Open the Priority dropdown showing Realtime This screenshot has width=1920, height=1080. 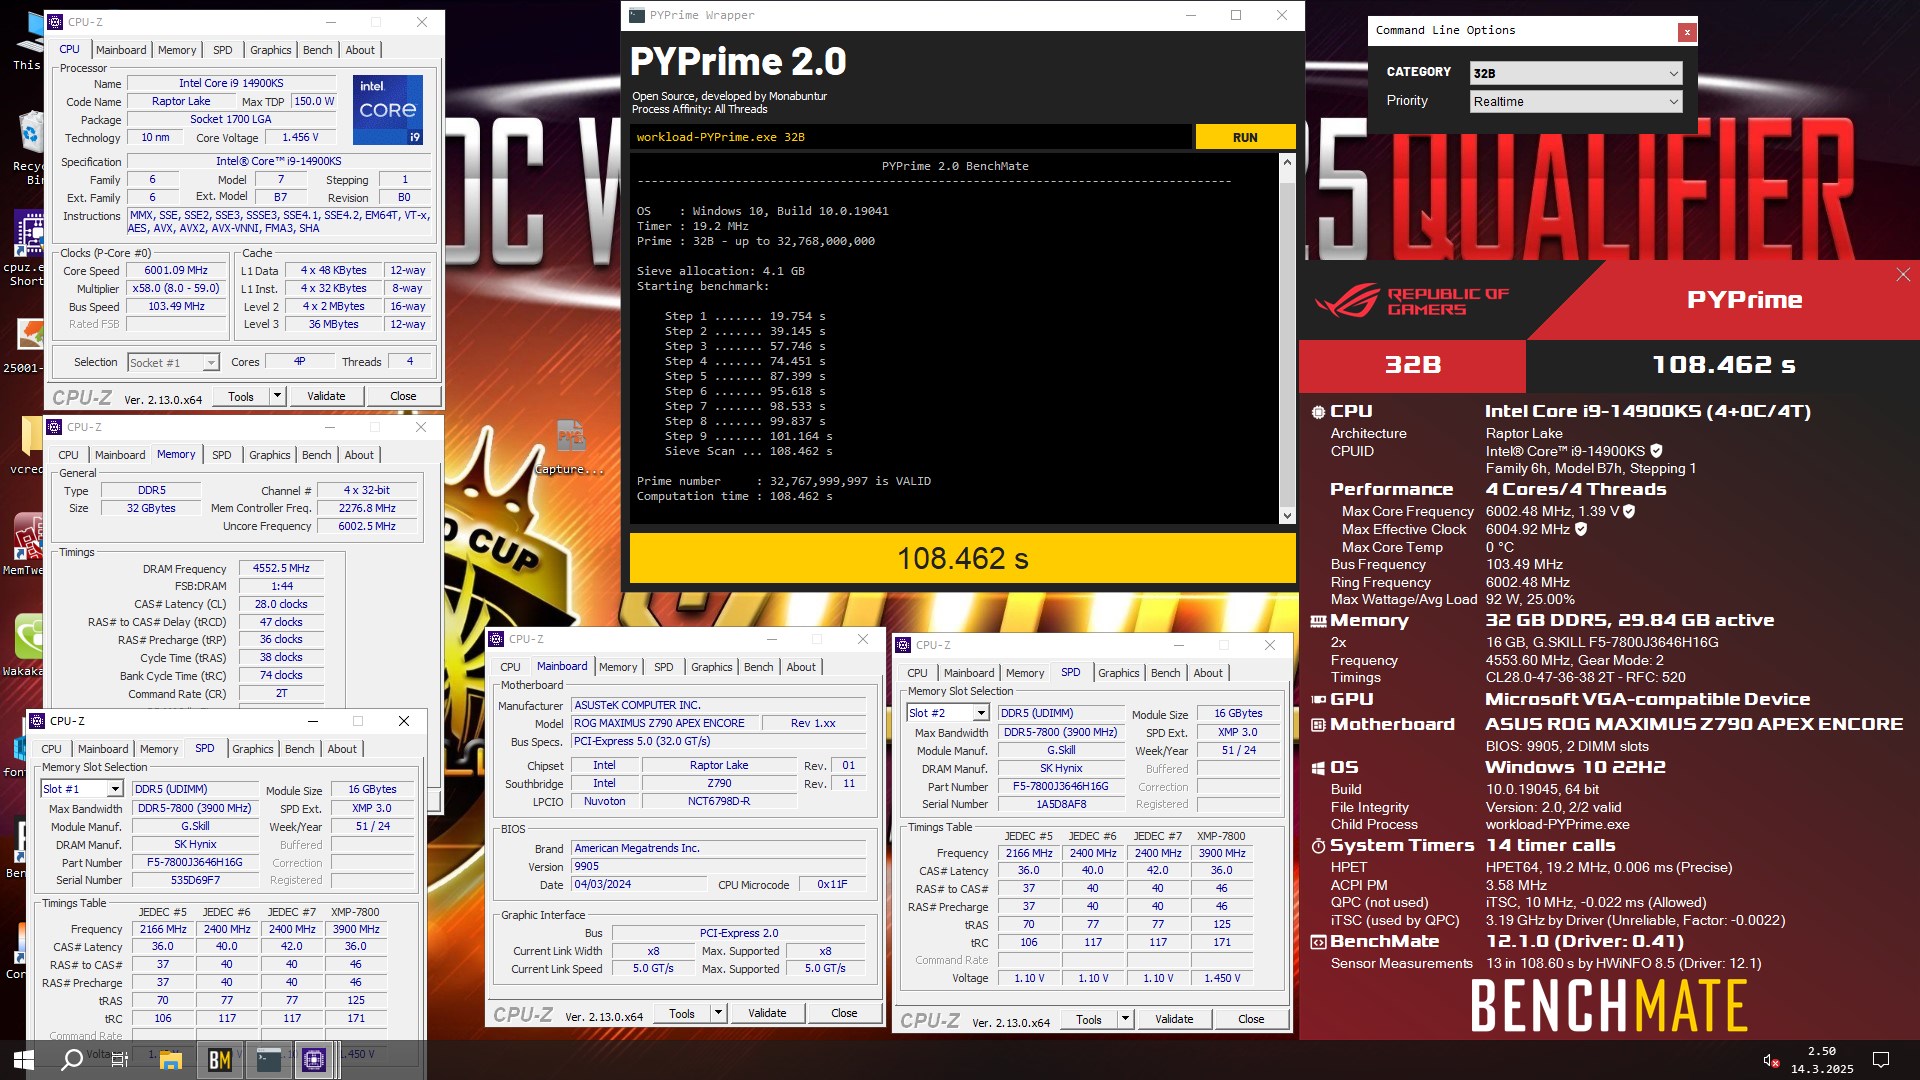coord(1576,101)
